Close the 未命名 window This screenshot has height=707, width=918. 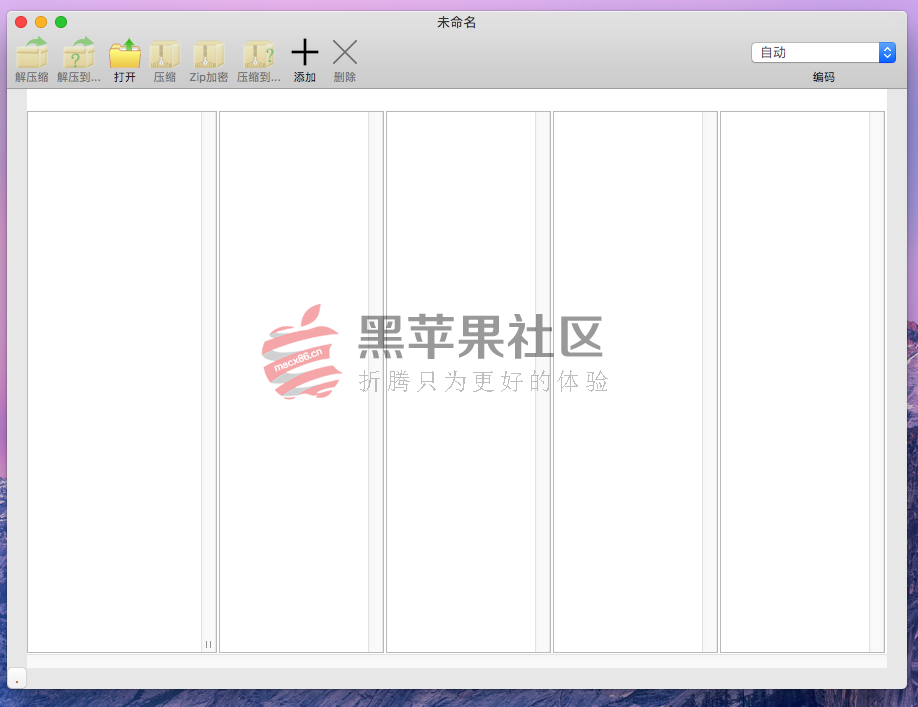[x=21, y=22]
